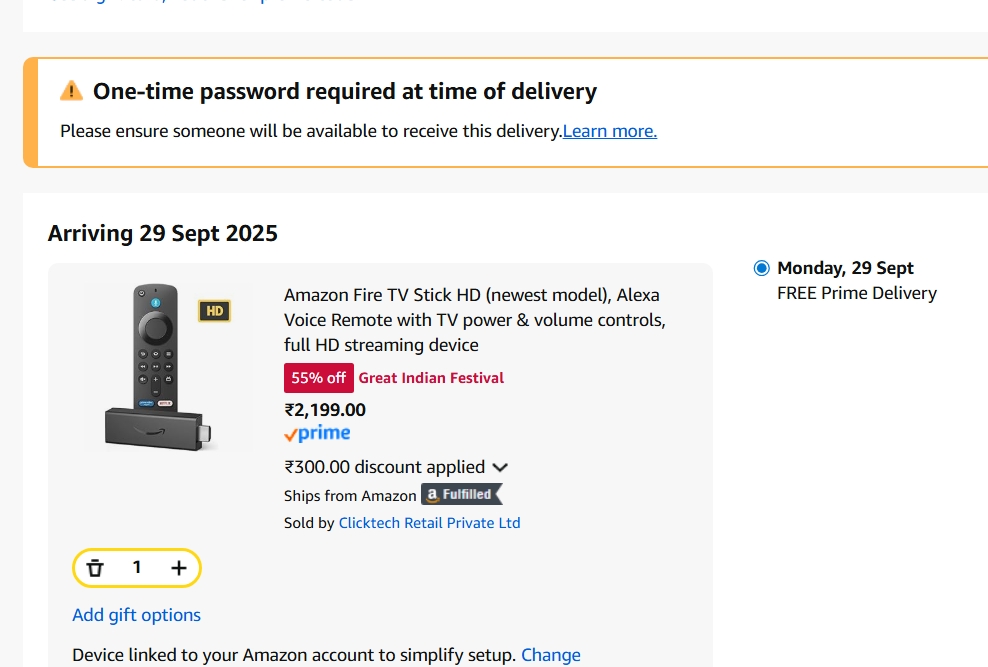This screenshot has height=667, width=988.
Task: Click Change next to device linked setup
Action: coord(551,655)
